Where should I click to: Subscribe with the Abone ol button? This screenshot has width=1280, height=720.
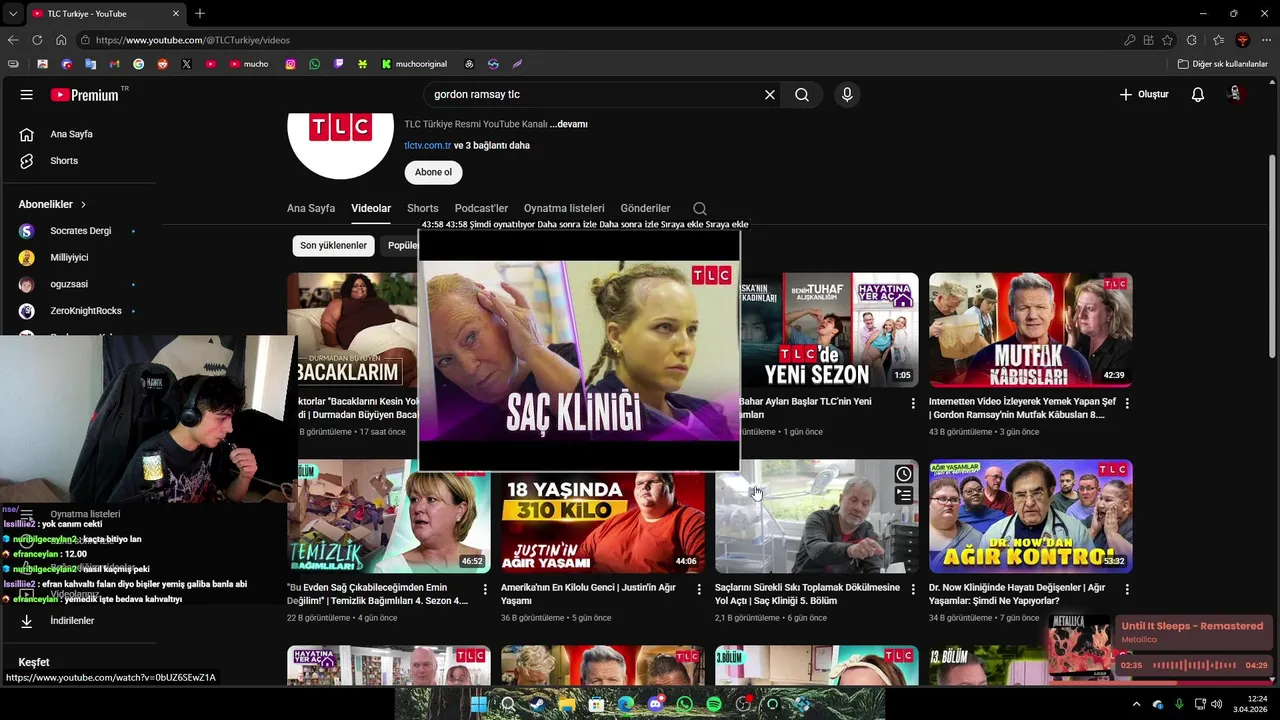click(x=433, y=172)
